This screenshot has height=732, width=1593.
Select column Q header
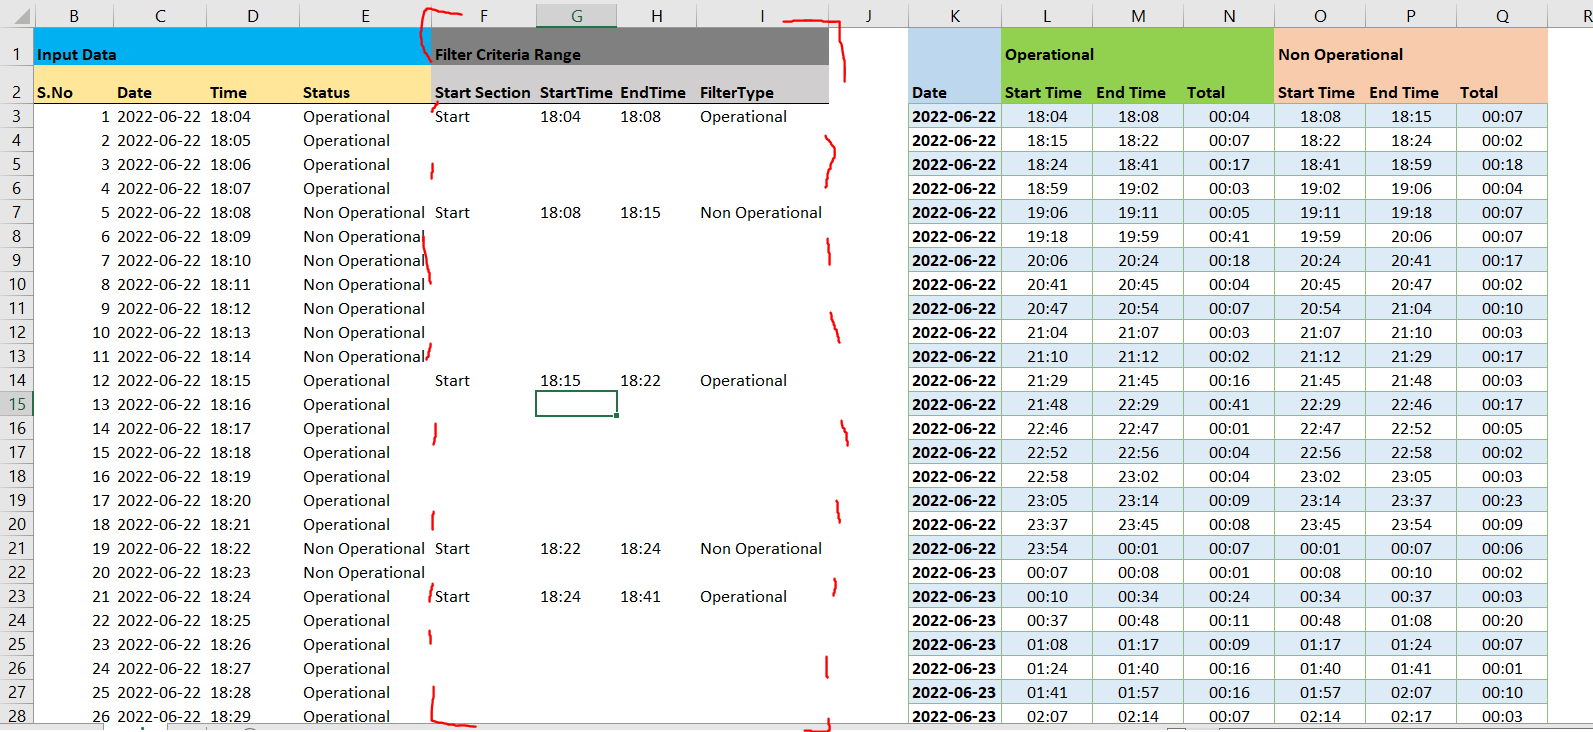click(x=1502, y=16)
